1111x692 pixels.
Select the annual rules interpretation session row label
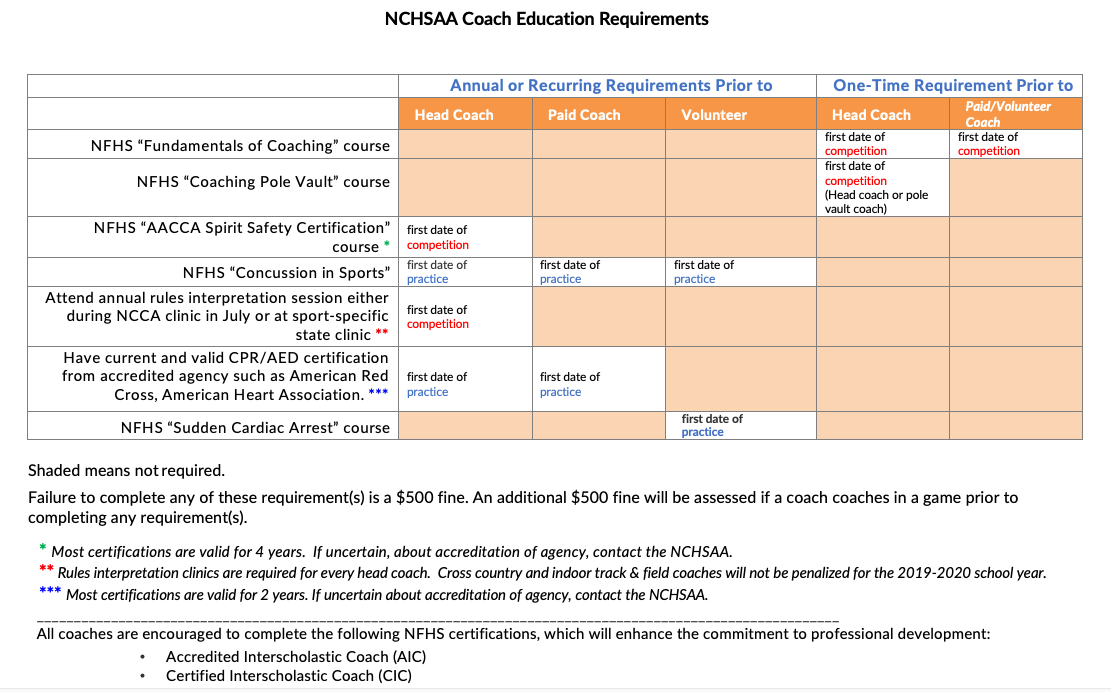(217, 316)
